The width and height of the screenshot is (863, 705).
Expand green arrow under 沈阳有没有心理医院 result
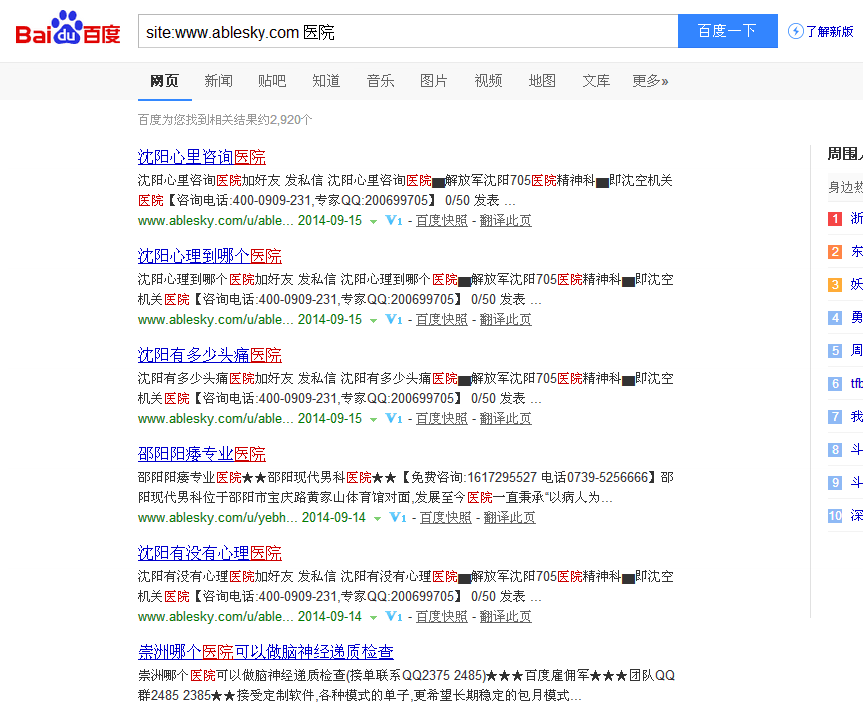tap(373, 618)
